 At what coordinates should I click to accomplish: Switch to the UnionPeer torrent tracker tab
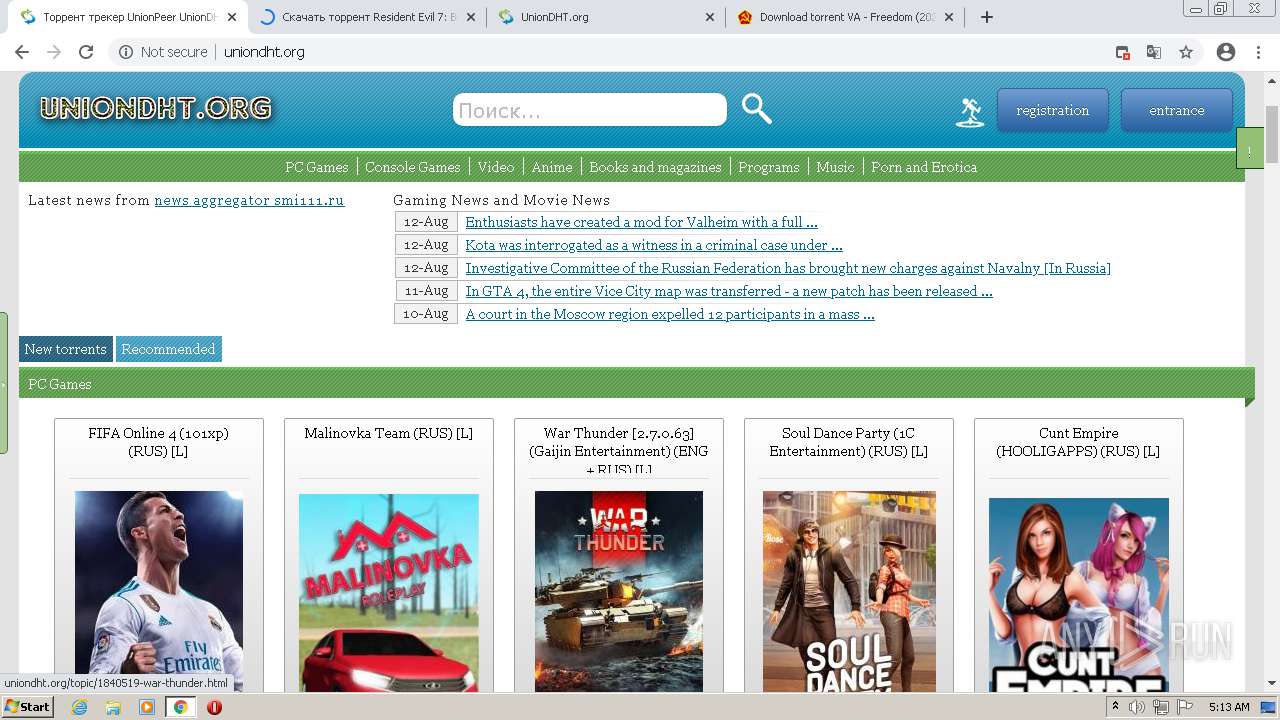128,17
